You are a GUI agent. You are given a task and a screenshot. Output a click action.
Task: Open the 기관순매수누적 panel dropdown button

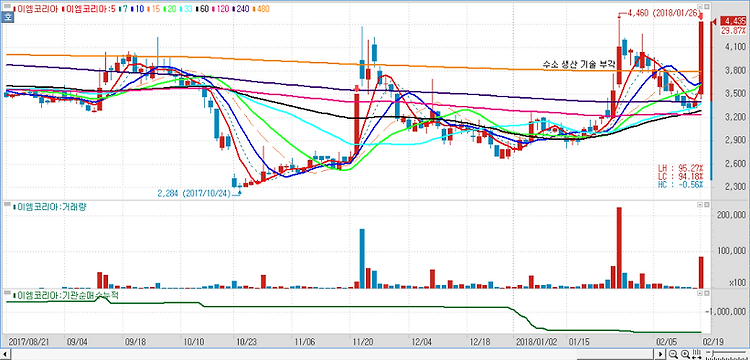(x=700, y=294)
